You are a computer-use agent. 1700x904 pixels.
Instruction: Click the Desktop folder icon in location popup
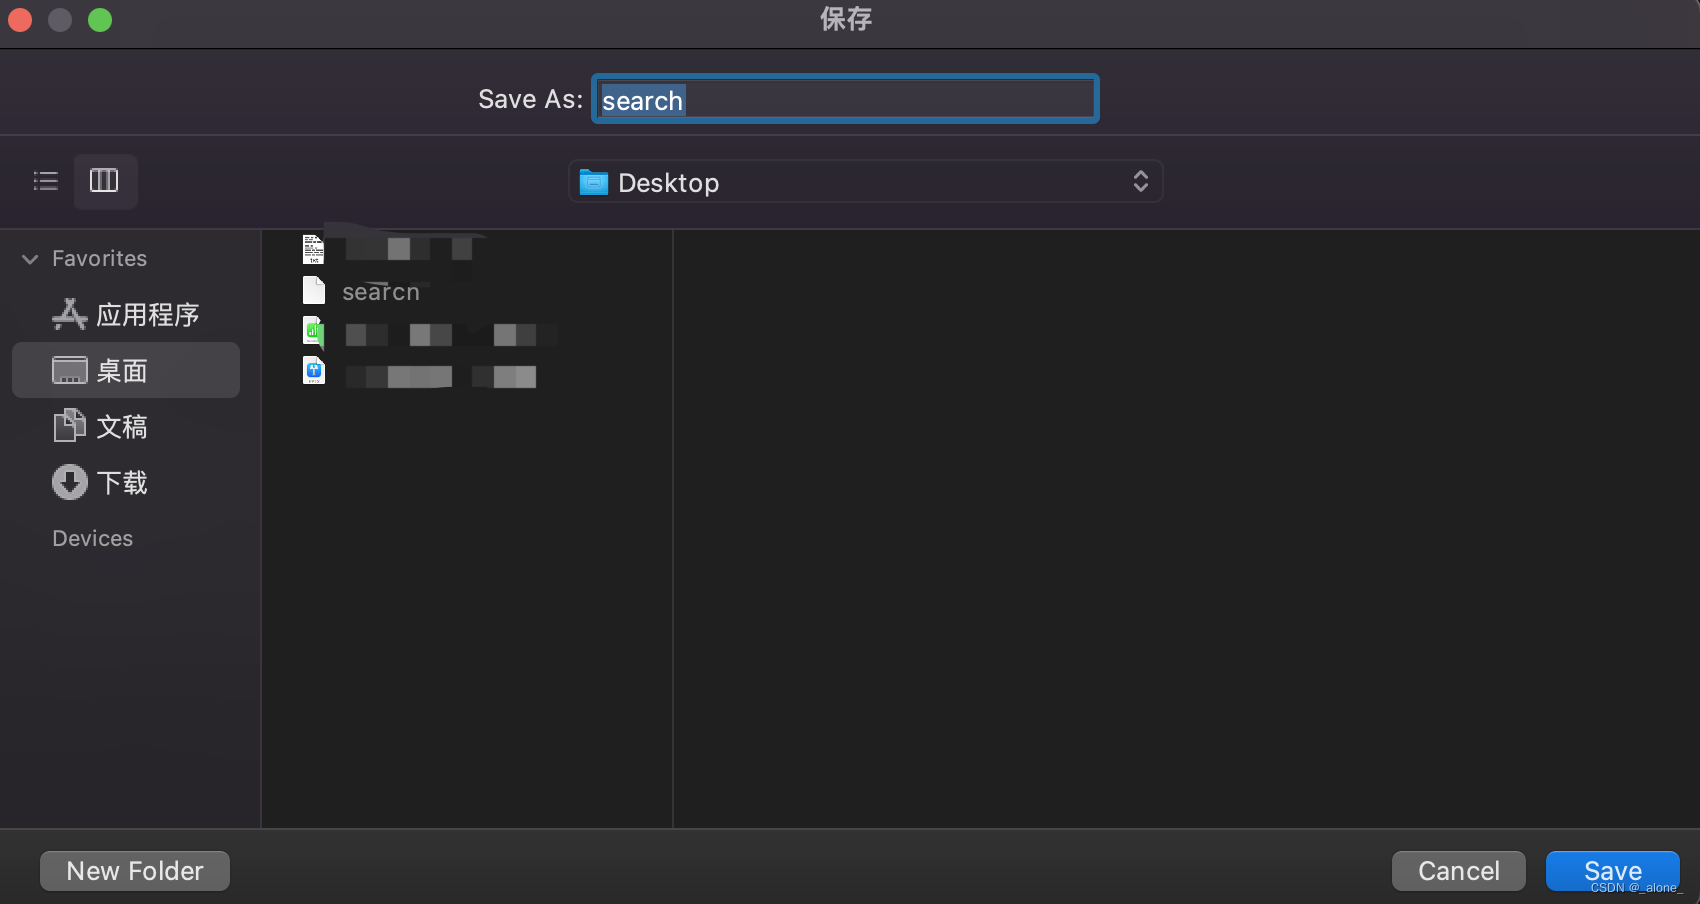coord(594,182)
